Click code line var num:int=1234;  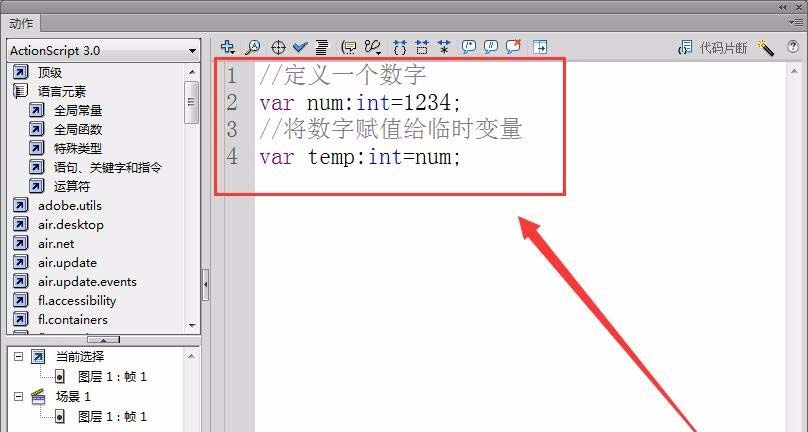pos(359,103)
